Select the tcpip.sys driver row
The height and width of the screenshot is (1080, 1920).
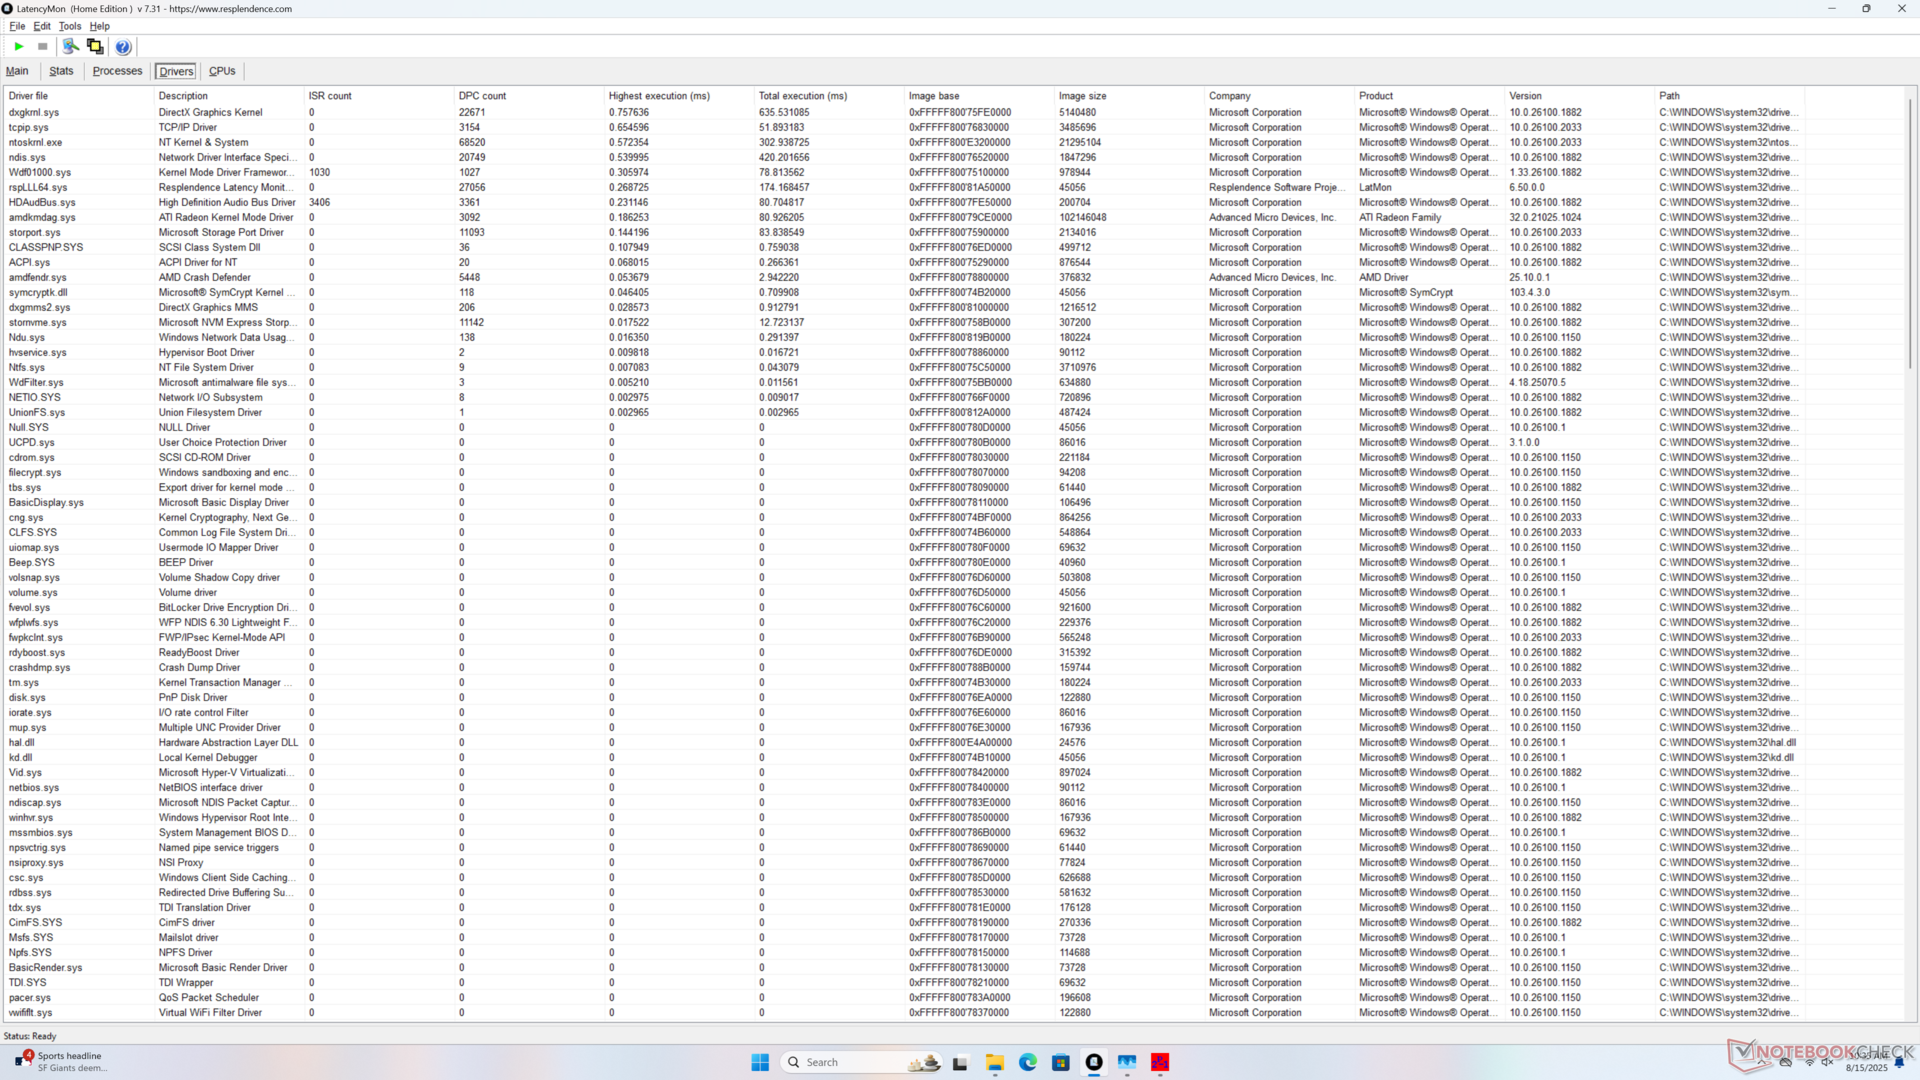[x=905, y=127]
